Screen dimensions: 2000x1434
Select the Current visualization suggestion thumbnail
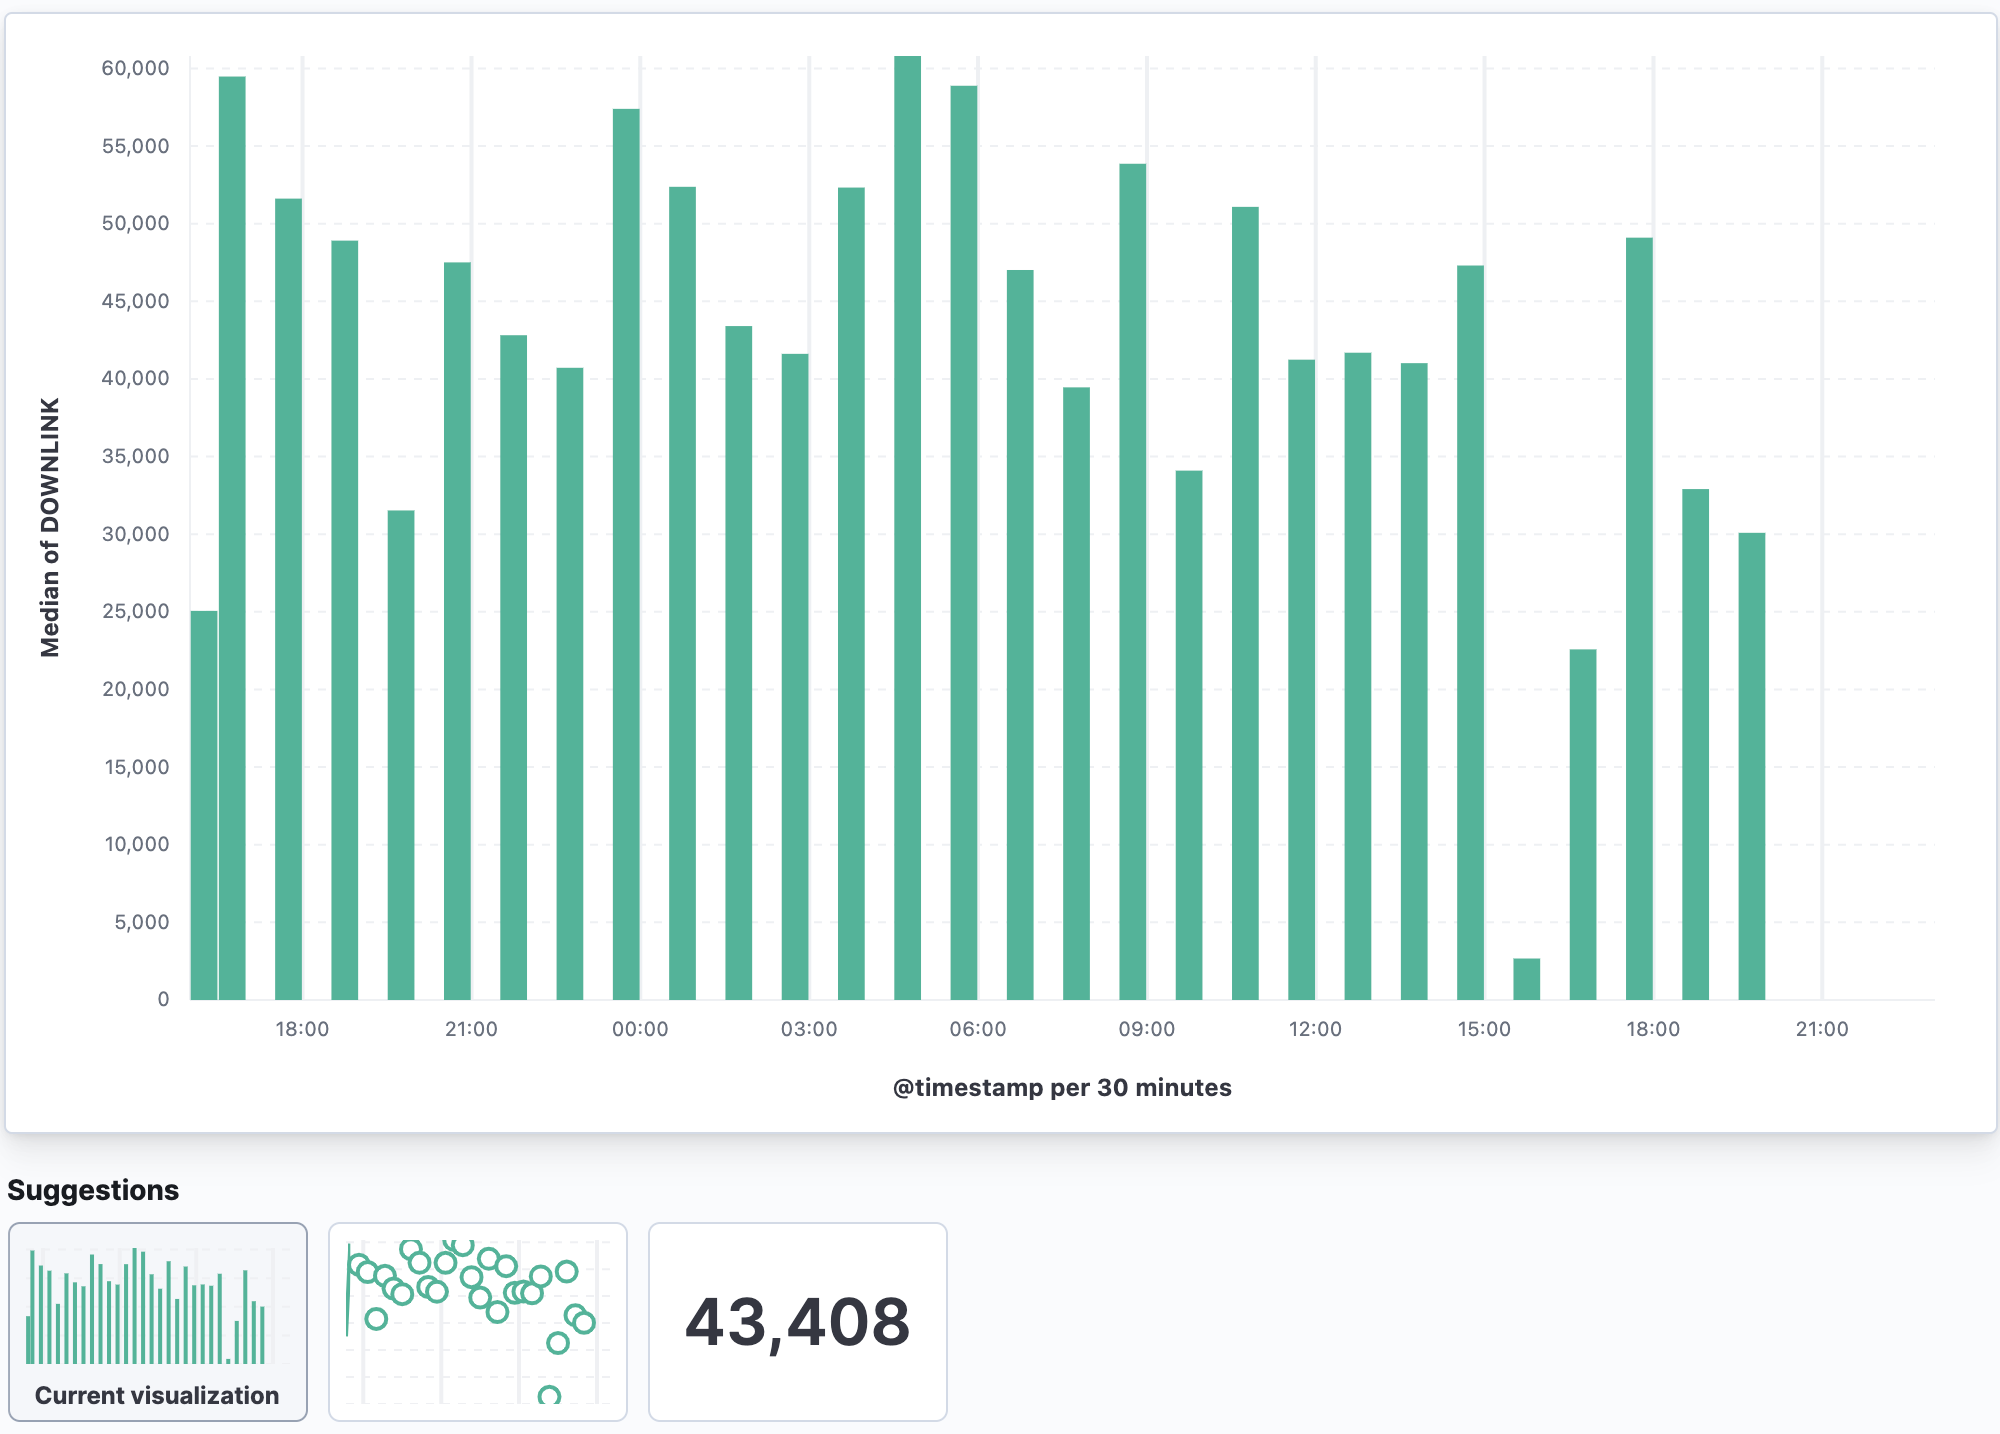[158, 1321]
